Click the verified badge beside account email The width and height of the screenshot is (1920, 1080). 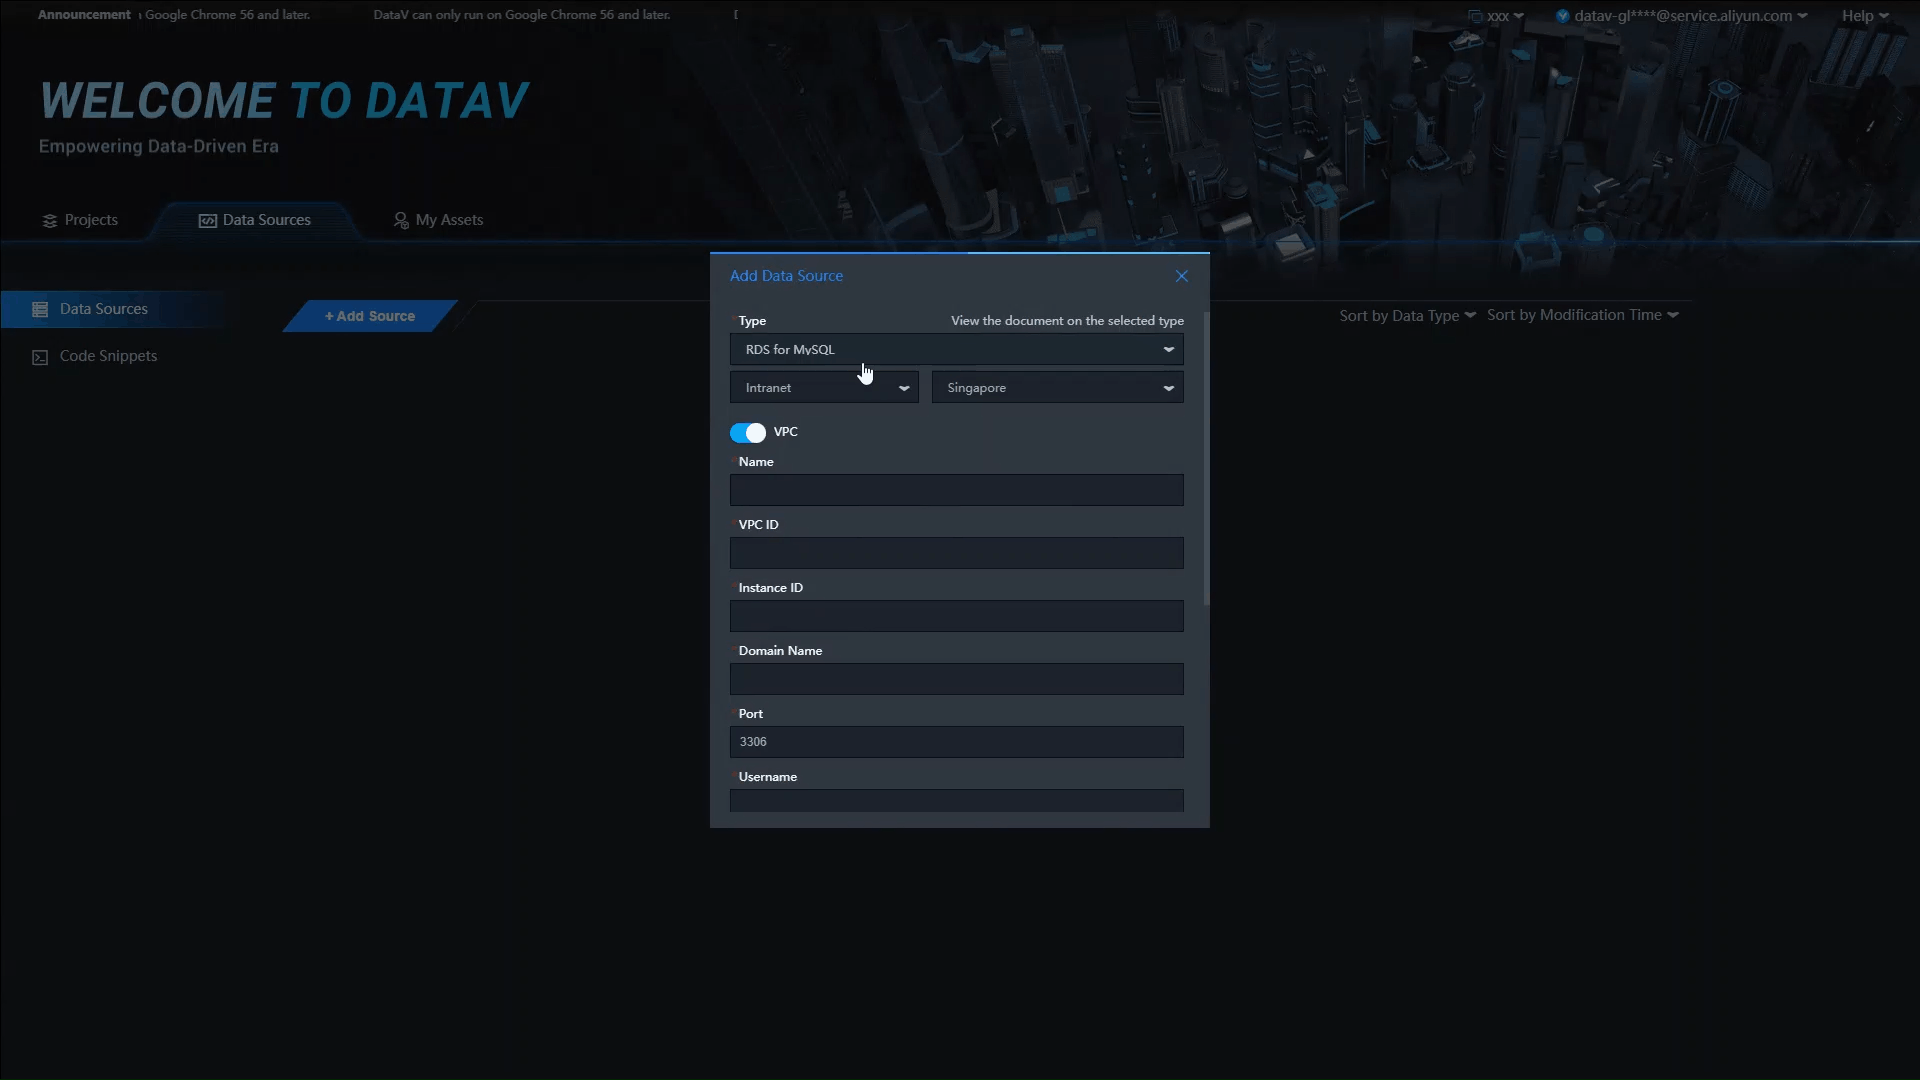point(1562,16)
